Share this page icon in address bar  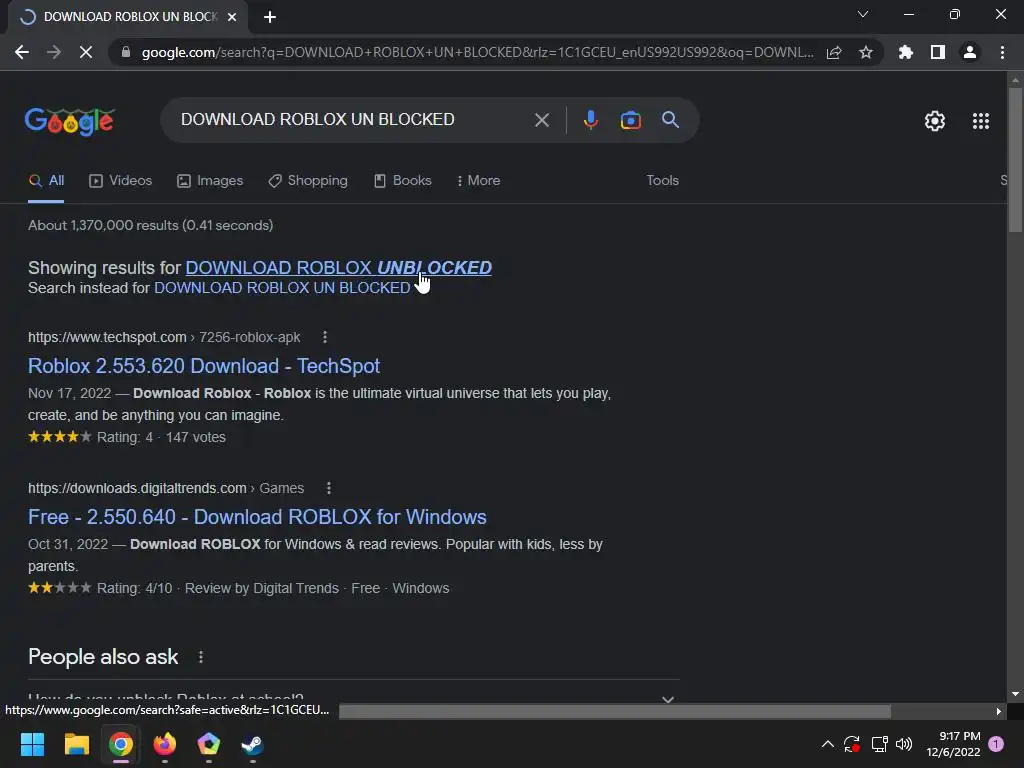click(x=834, y=52)
